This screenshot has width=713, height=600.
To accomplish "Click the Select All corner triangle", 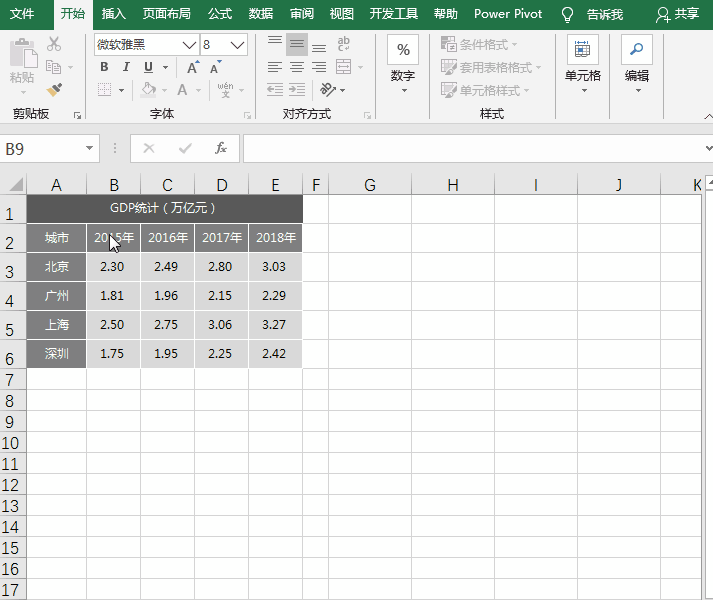I will tap(15, 185).
